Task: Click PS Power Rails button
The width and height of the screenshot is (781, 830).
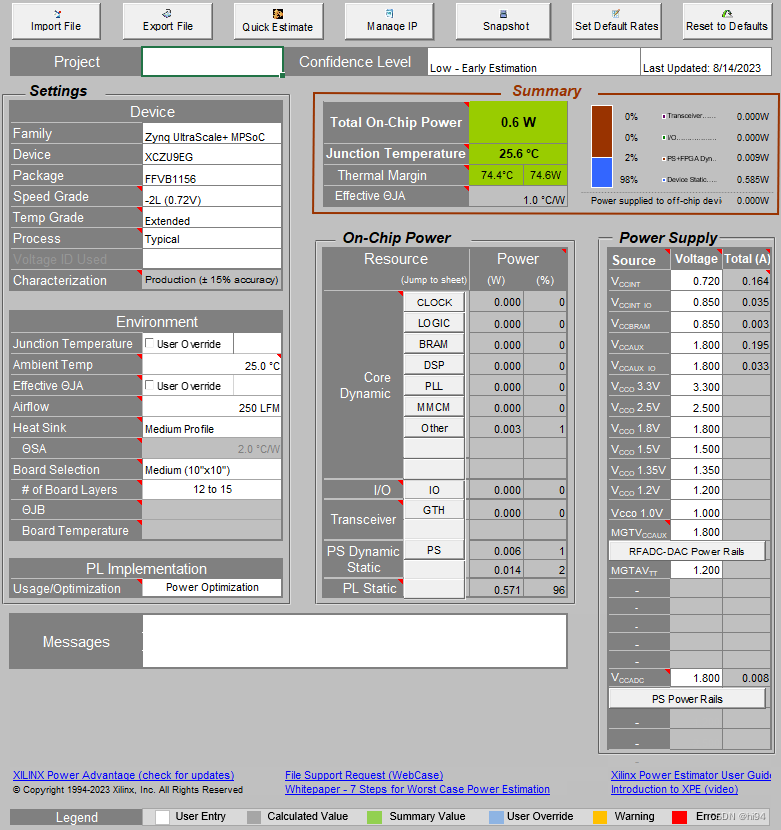Action: 687,699
